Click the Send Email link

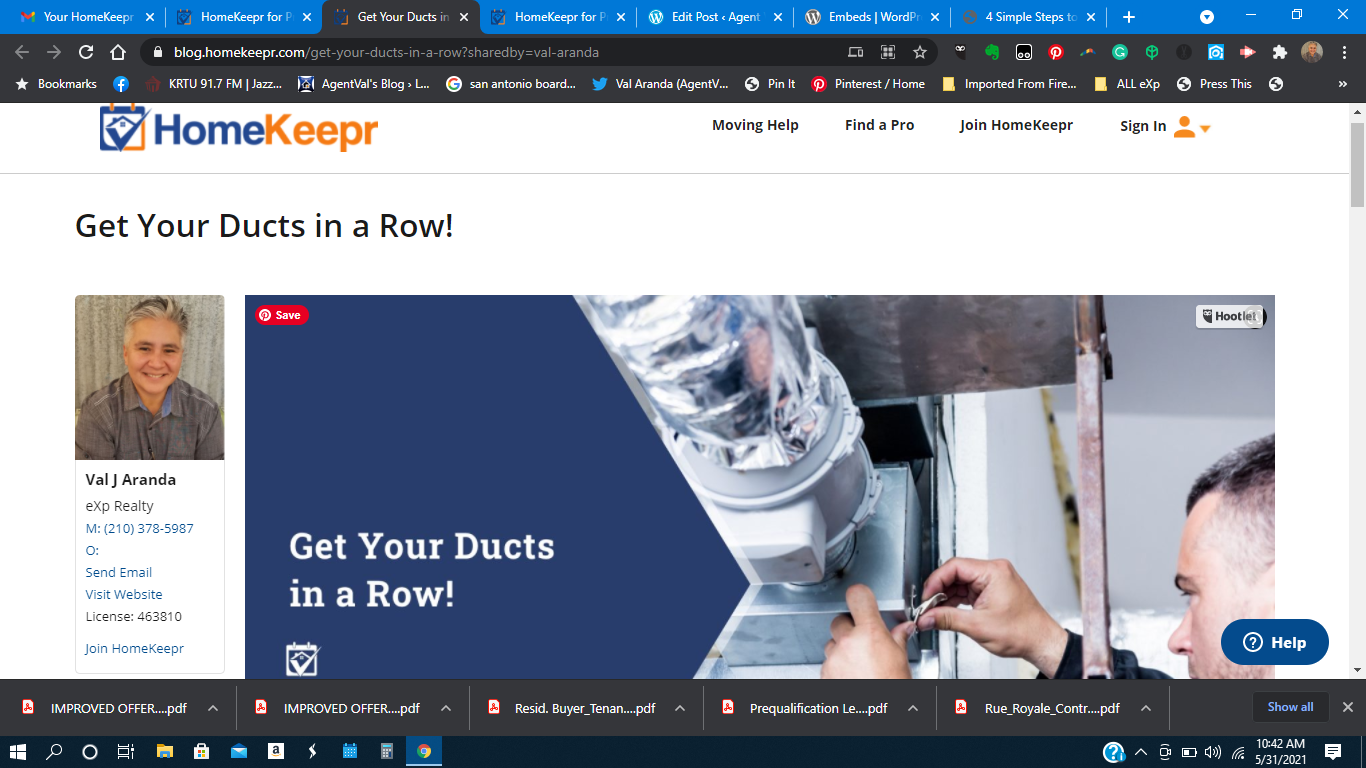(119, 572)
